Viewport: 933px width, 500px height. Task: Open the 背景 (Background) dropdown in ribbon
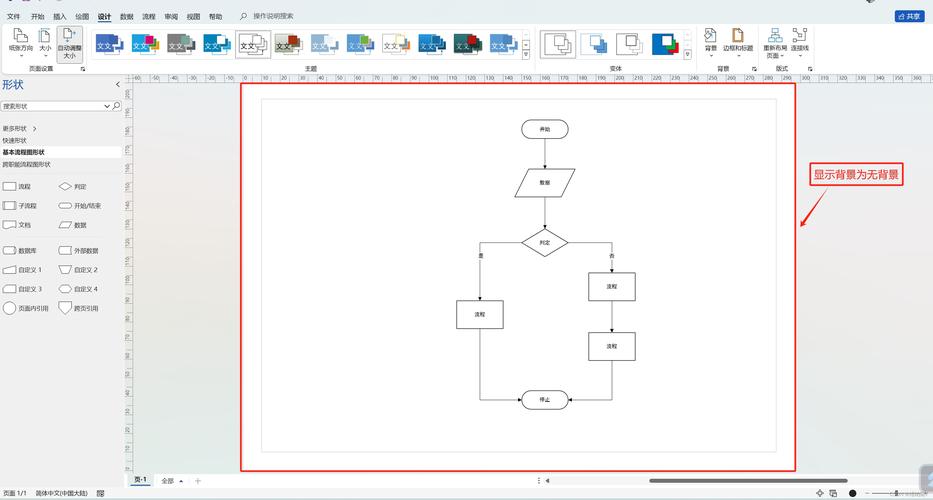pos(711,40)
